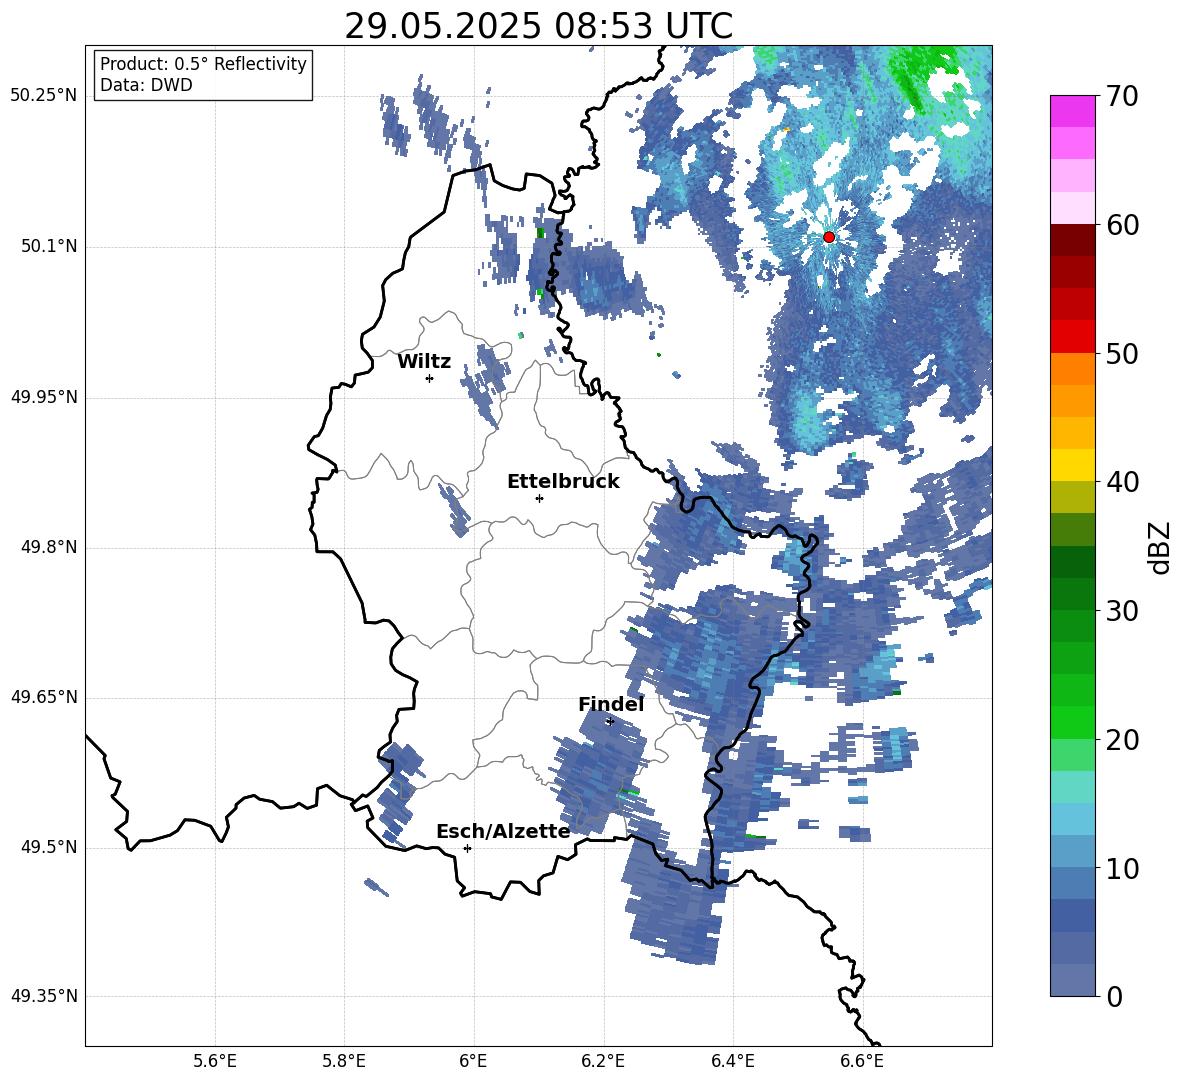Click the 70 tick on colorbar
The image size is (1184, 1081).
pos(1122,96)
